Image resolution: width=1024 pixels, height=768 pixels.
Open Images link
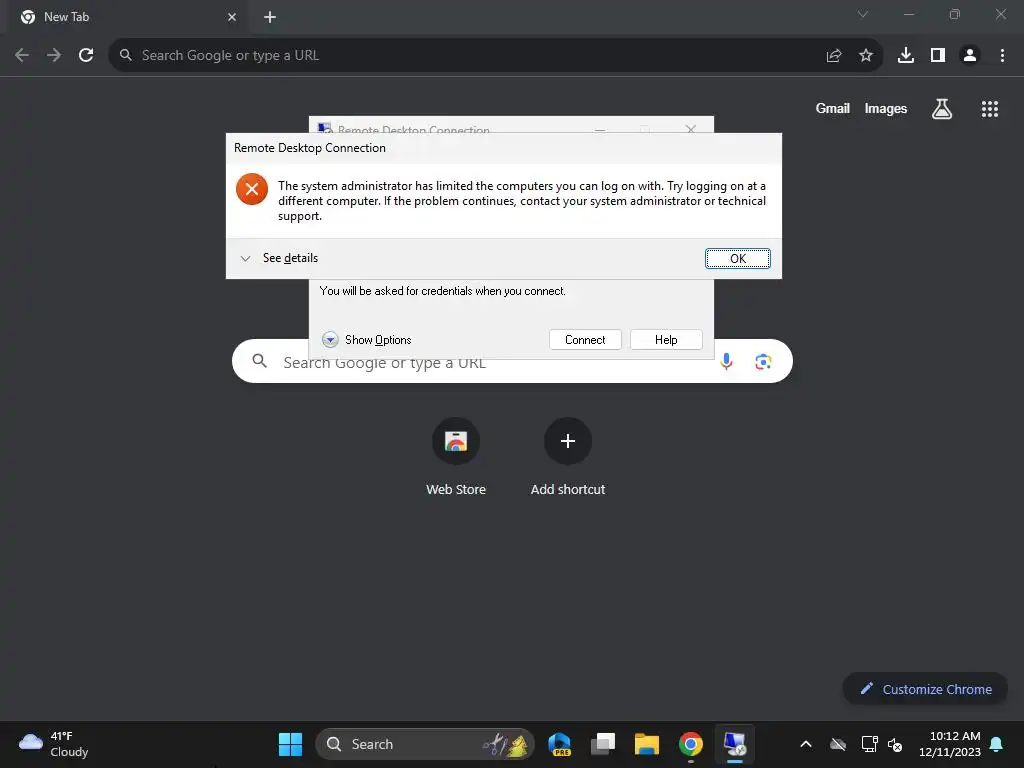click(886, 108)
